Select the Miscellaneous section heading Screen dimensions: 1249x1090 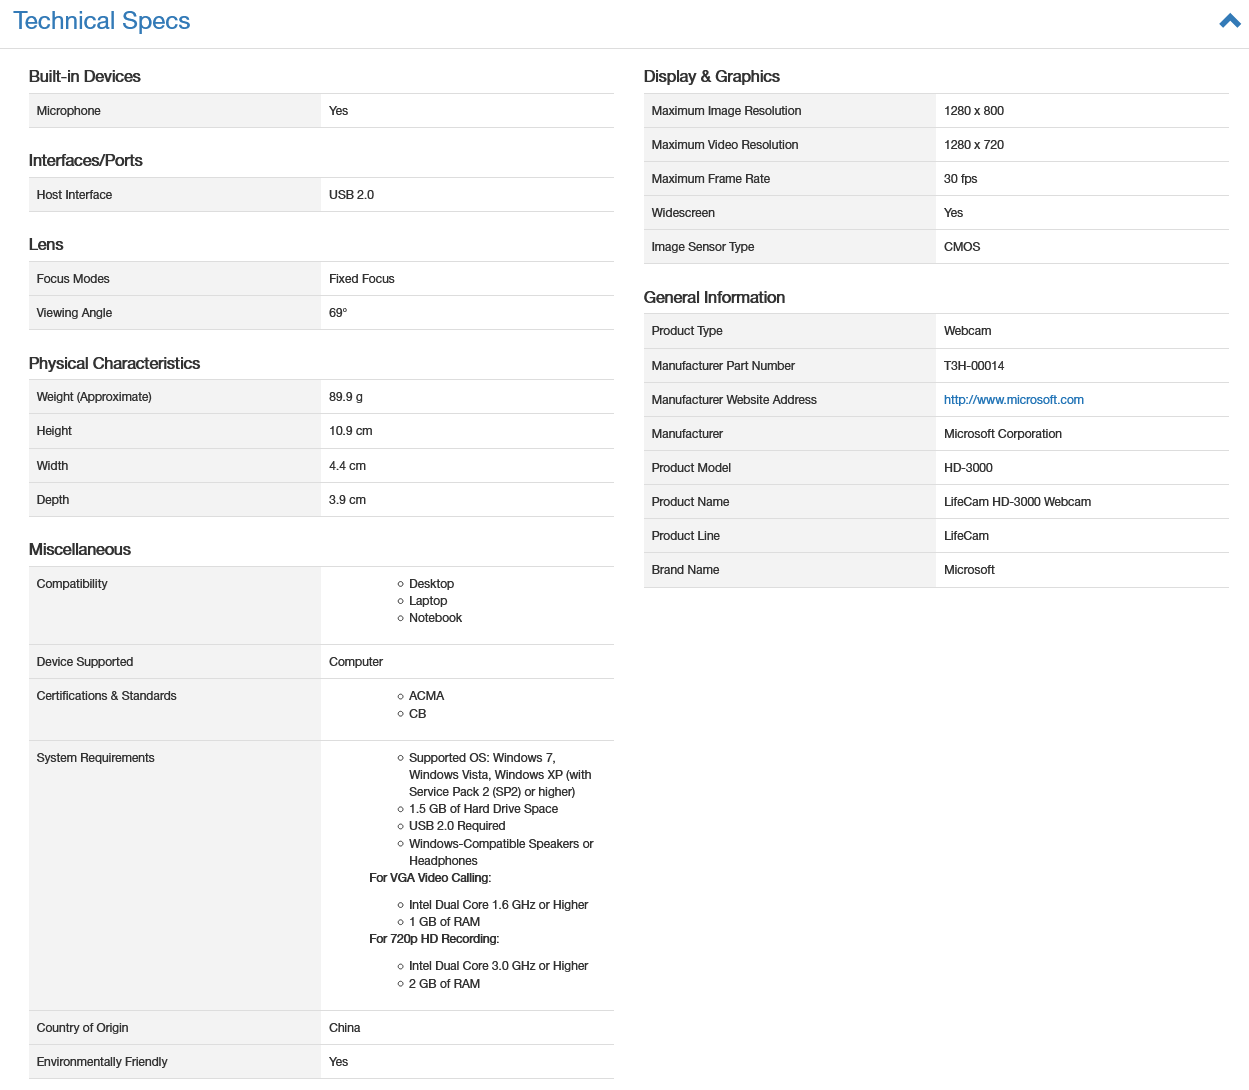click(80, 550)
